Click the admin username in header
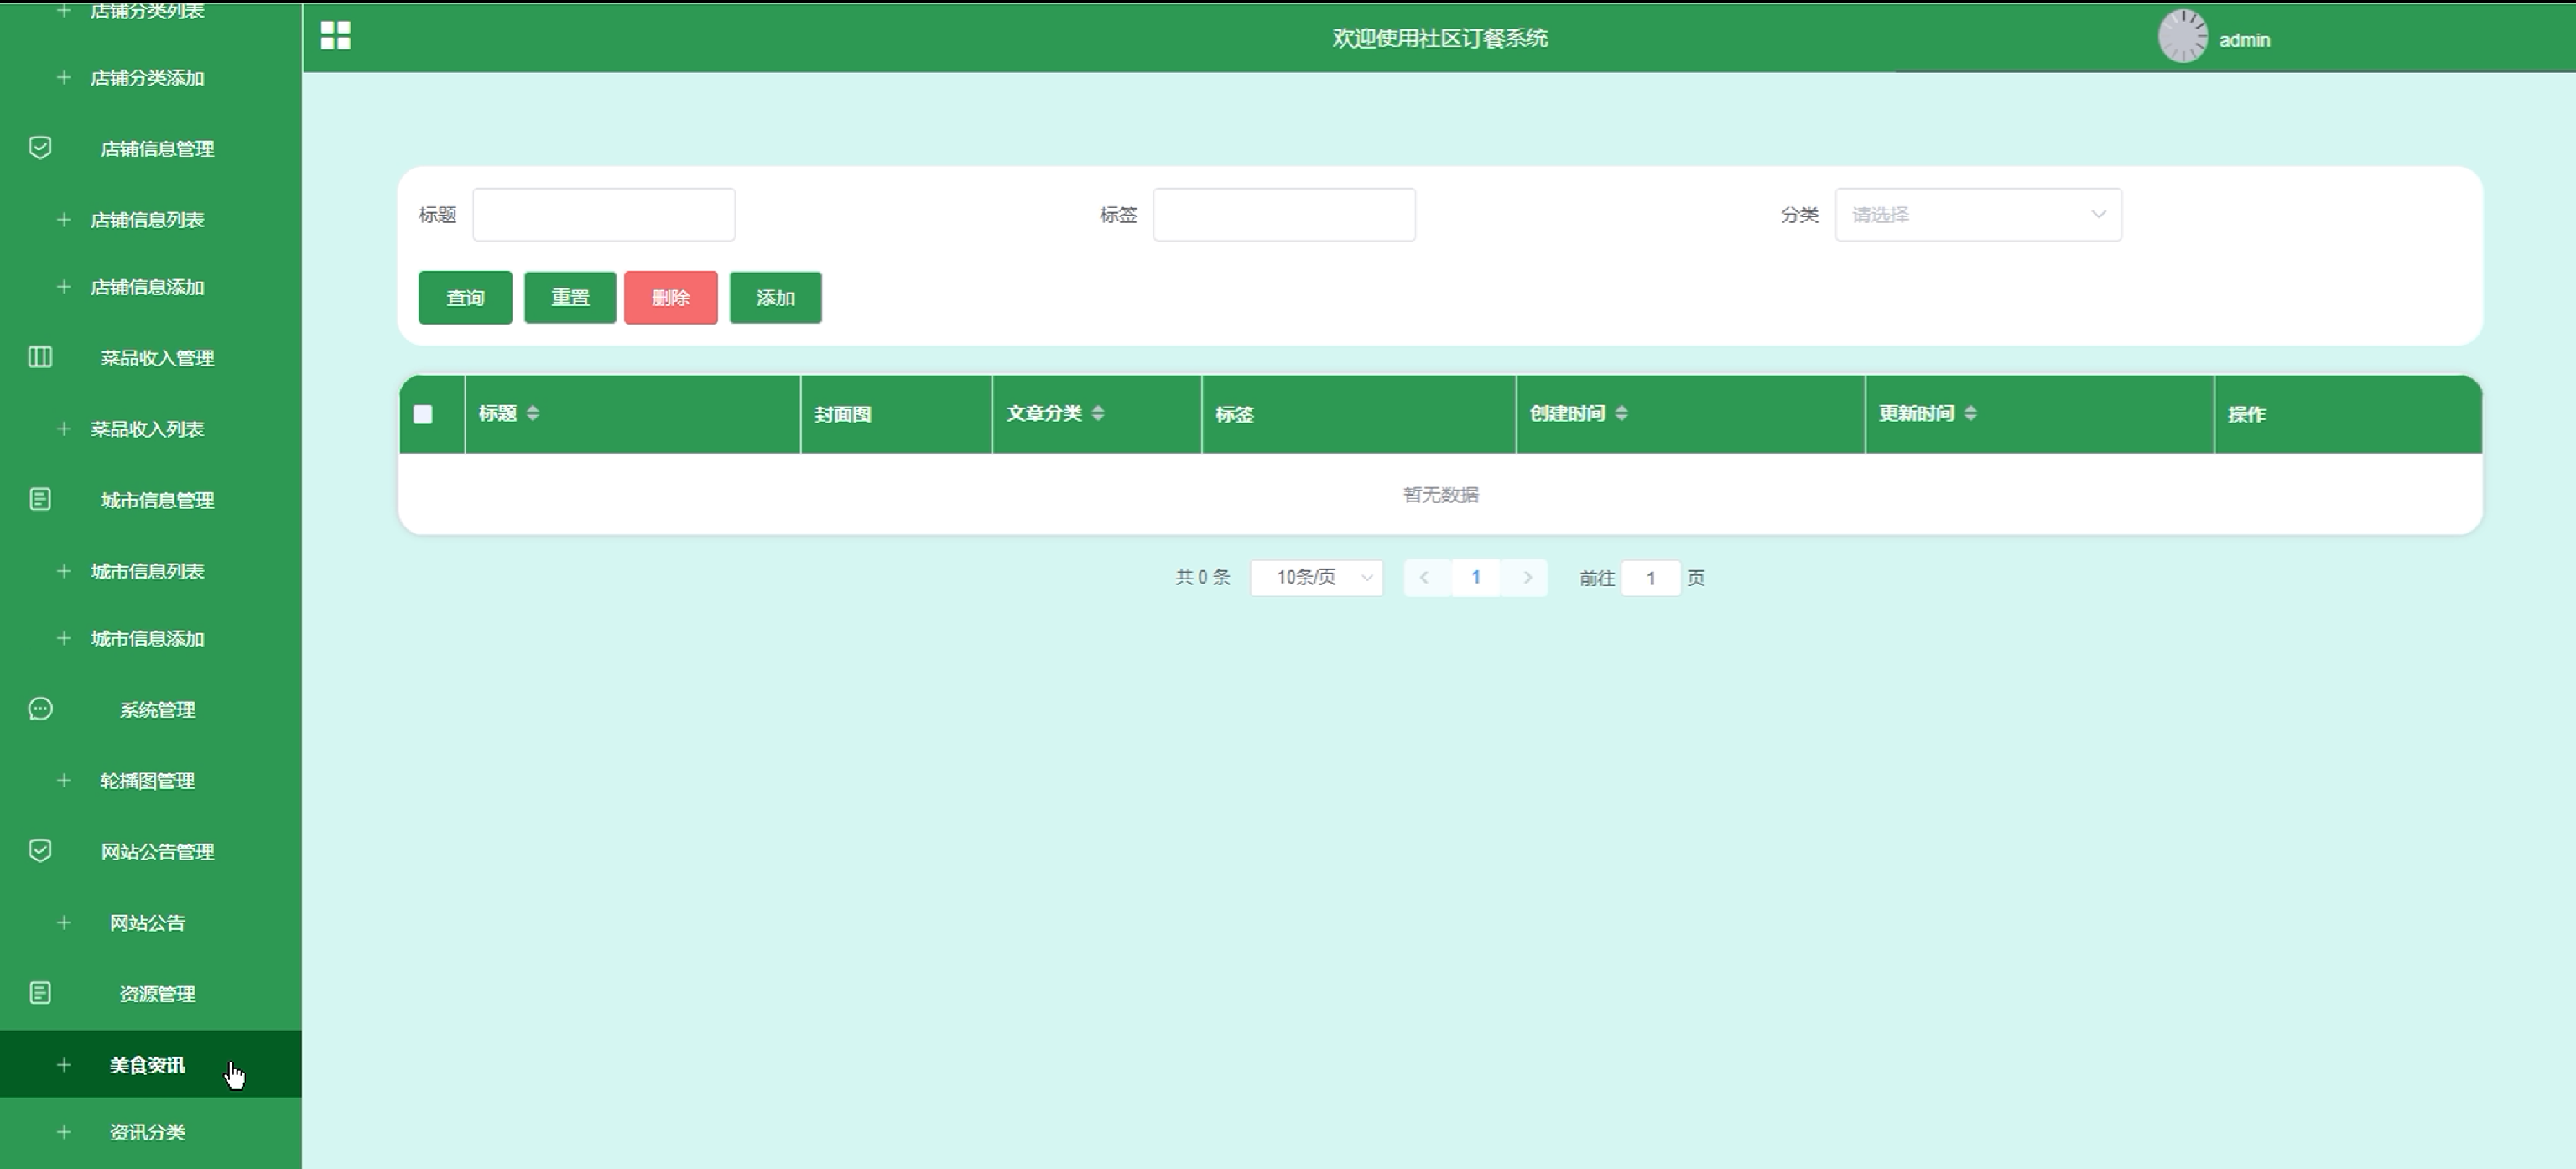Screen dimensions: 2576x1169 (x=2245, y=40)
